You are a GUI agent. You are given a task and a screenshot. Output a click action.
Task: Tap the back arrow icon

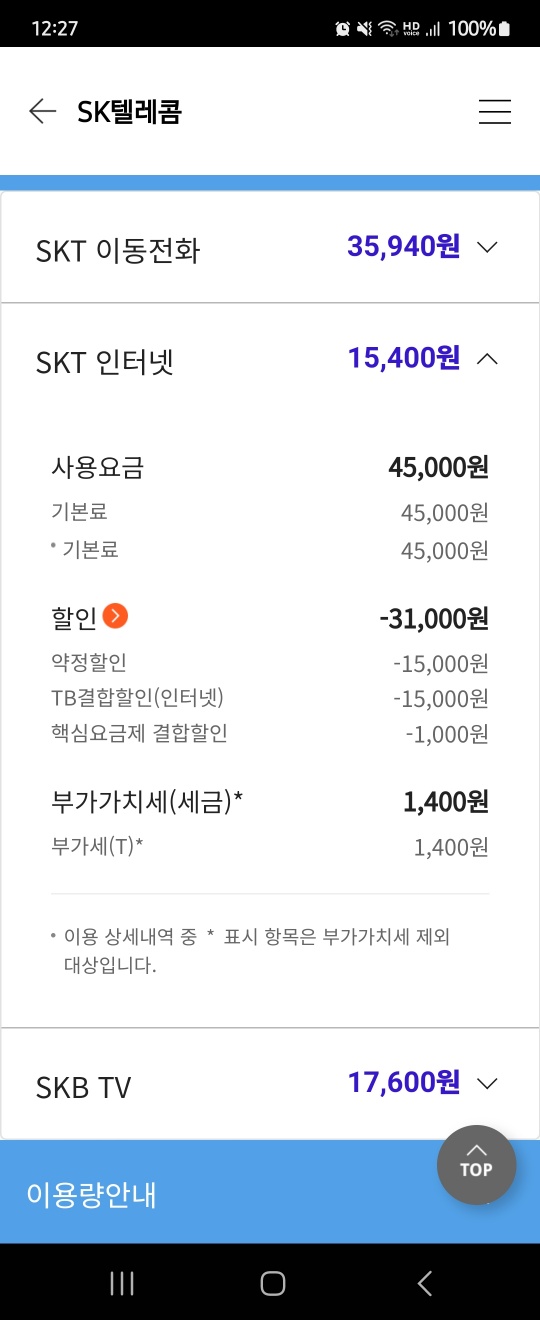pos(42,111)
